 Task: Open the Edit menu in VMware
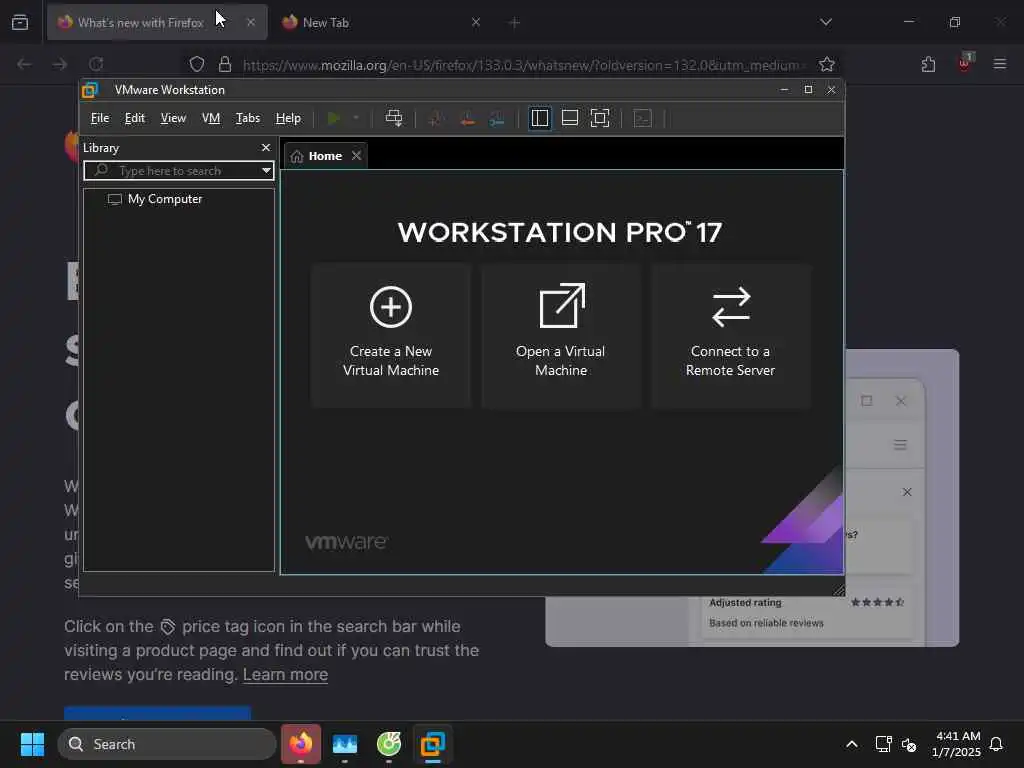point(135,118)
